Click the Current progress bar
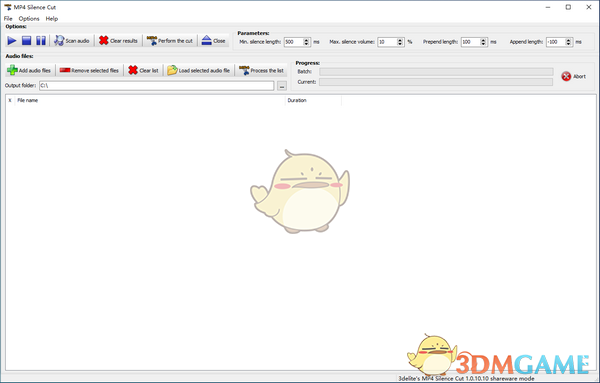 [x=436, y=82]
